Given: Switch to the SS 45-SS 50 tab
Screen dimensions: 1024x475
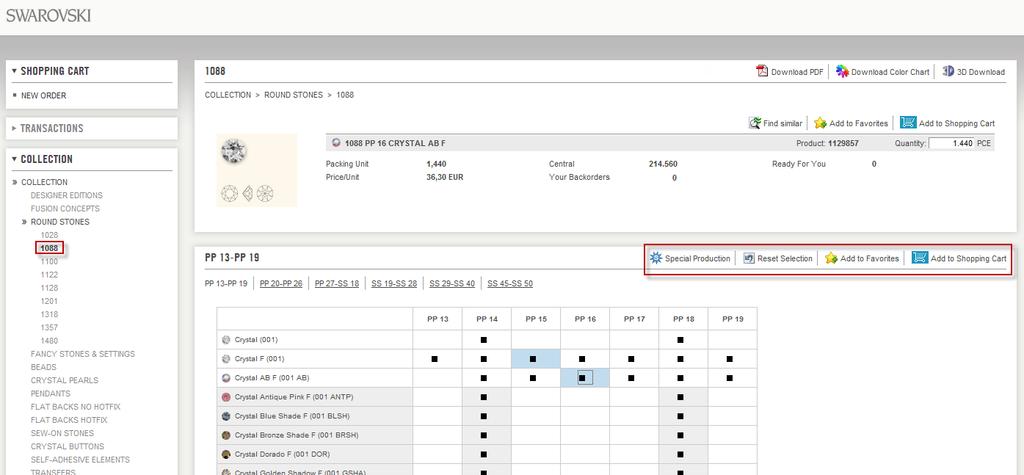Looking at the screenshot, I should pos(510,284).
